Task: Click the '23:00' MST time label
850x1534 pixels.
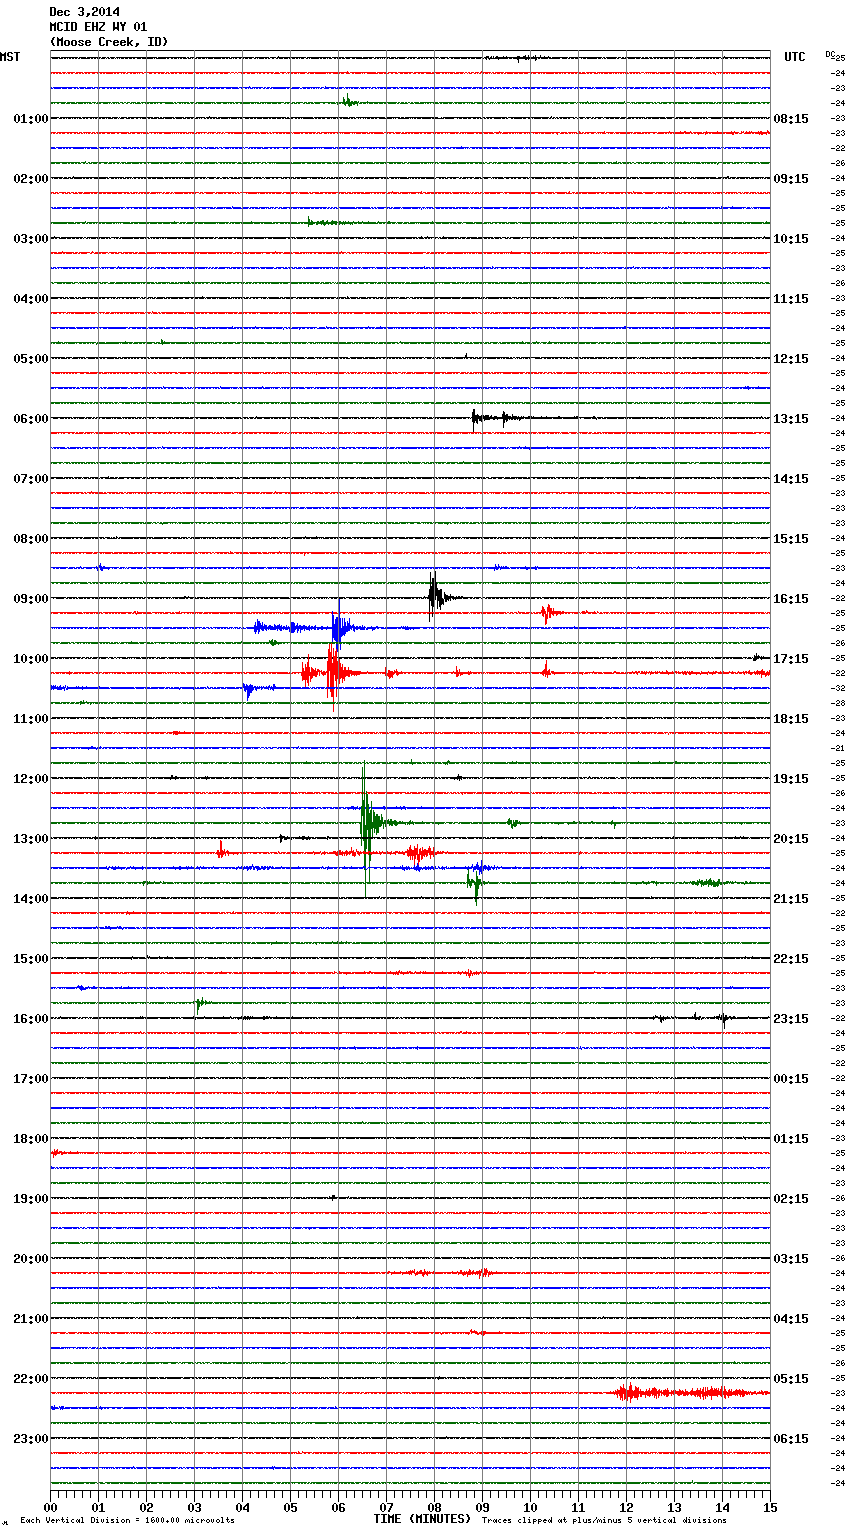Action: coord(30,1439)
